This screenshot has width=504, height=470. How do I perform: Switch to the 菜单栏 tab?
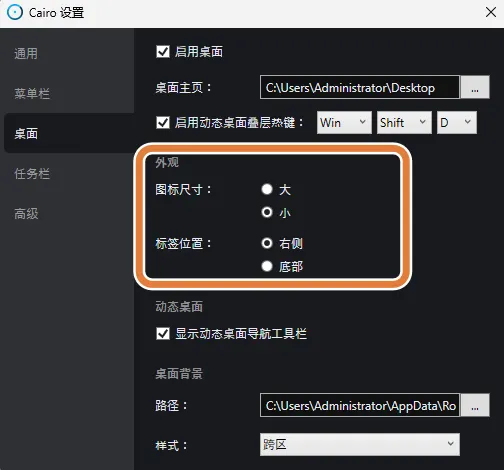(x=32, y=94)
